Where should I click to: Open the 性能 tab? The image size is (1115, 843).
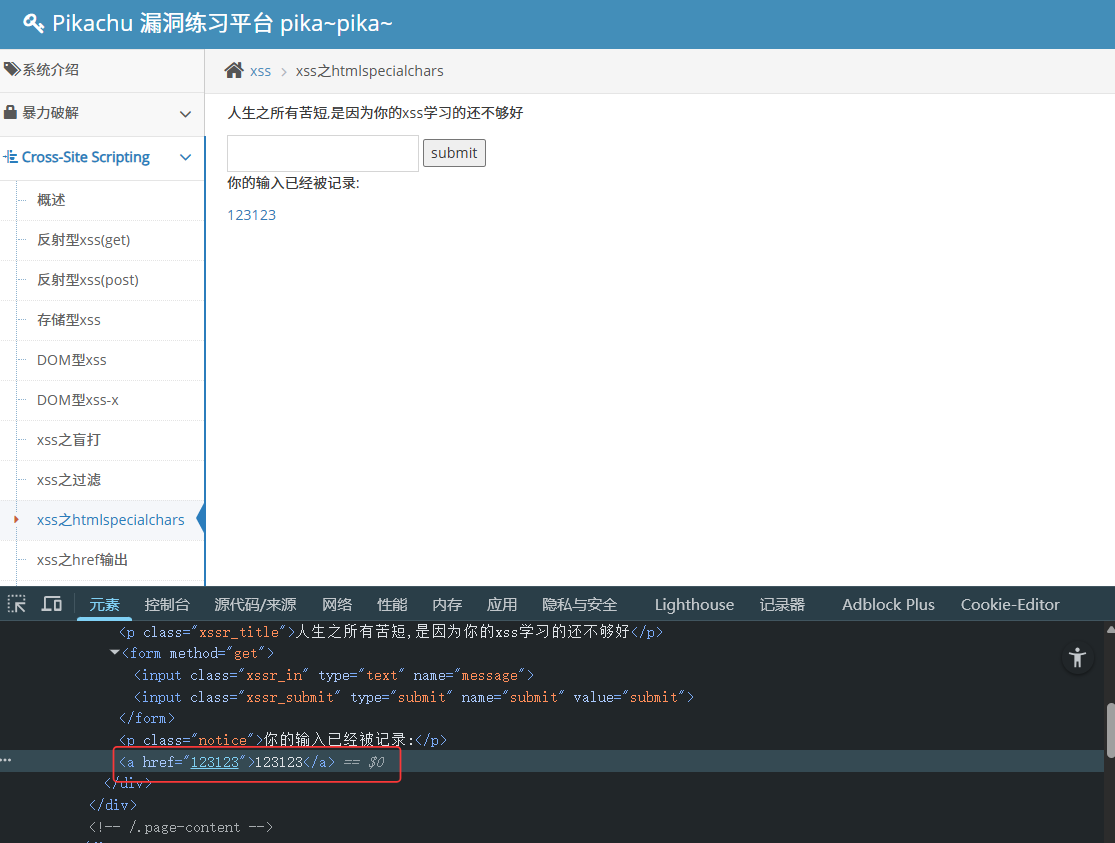click(392, 605)
